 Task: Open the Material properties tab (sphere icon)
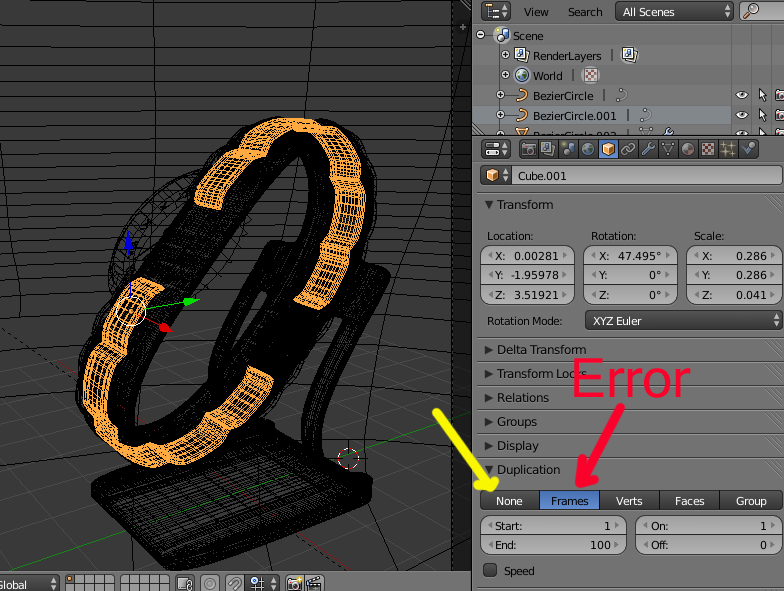[688, 149]
